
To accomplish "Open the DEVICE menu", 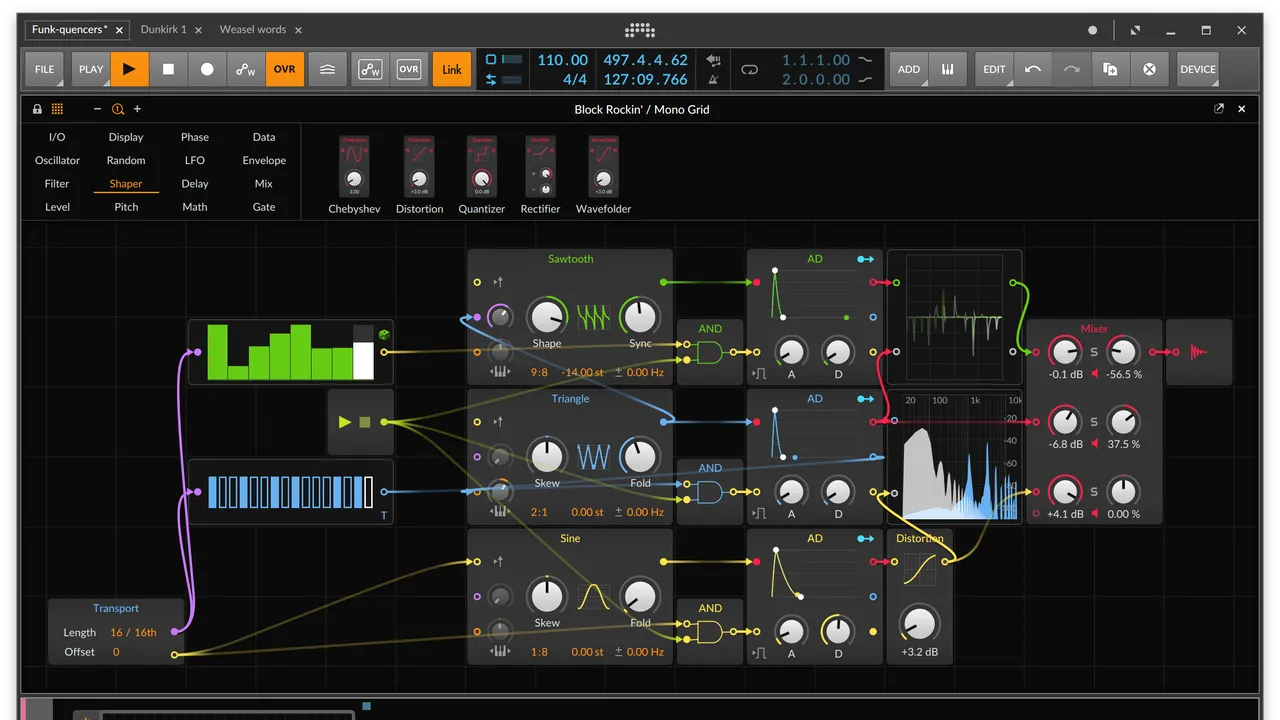I will pyautogui.click(x=1198, y=69).
